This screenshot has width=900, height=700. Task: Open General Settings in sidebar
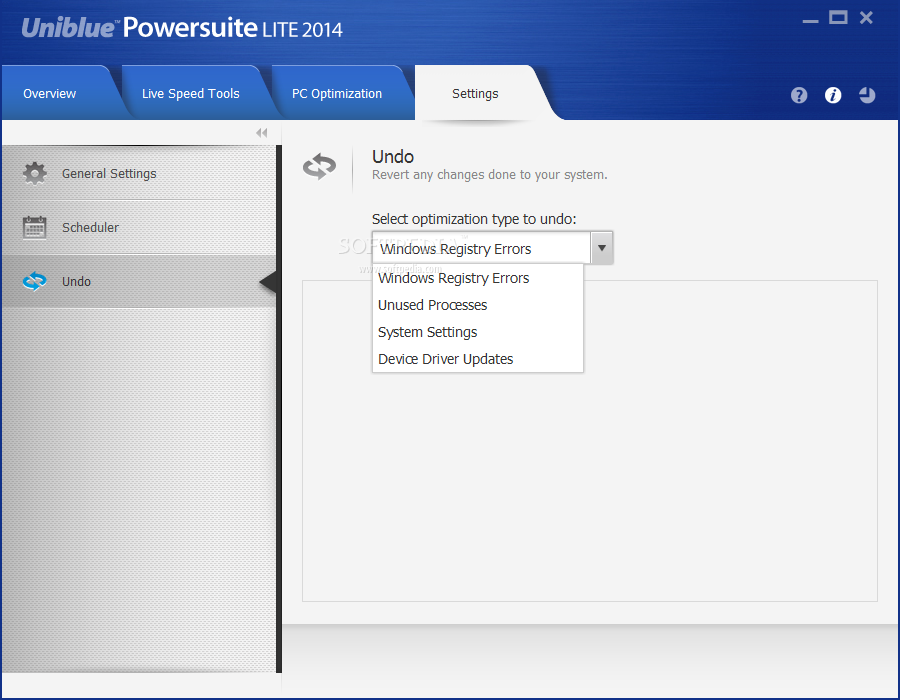coord(139,173)
